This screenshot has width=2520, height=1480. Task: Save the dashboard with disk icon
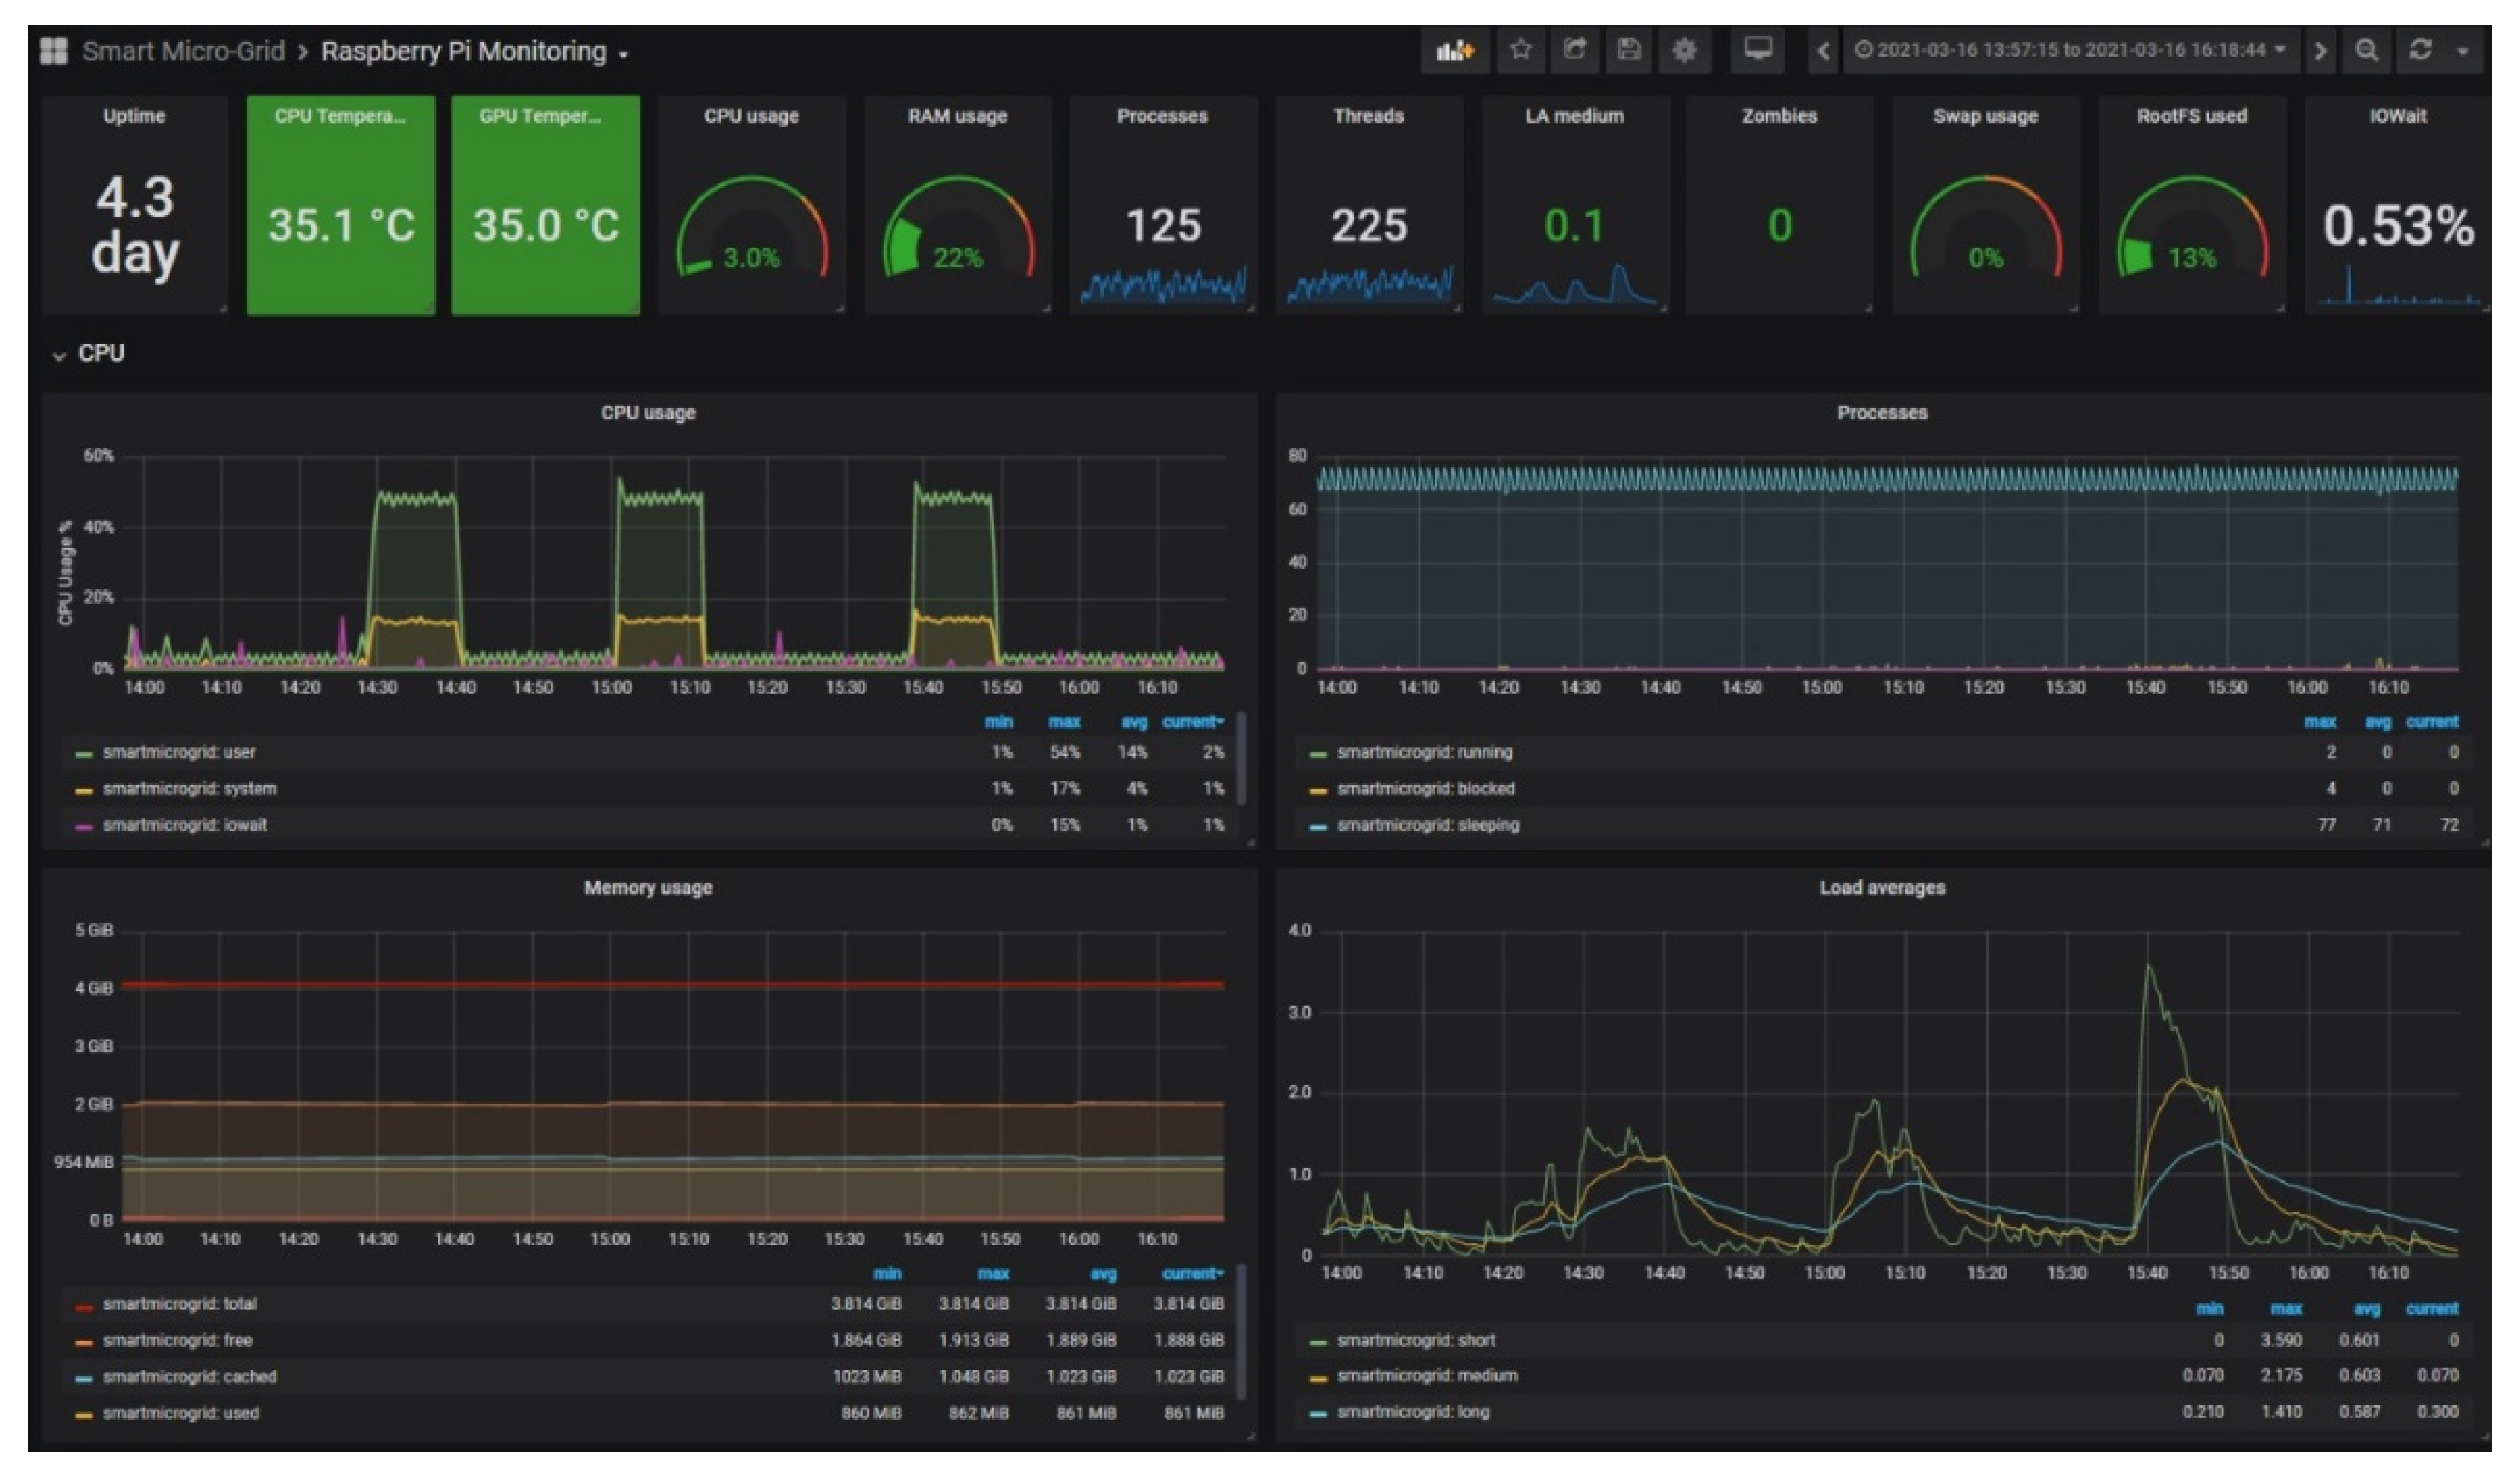(x=1629, y=50)
